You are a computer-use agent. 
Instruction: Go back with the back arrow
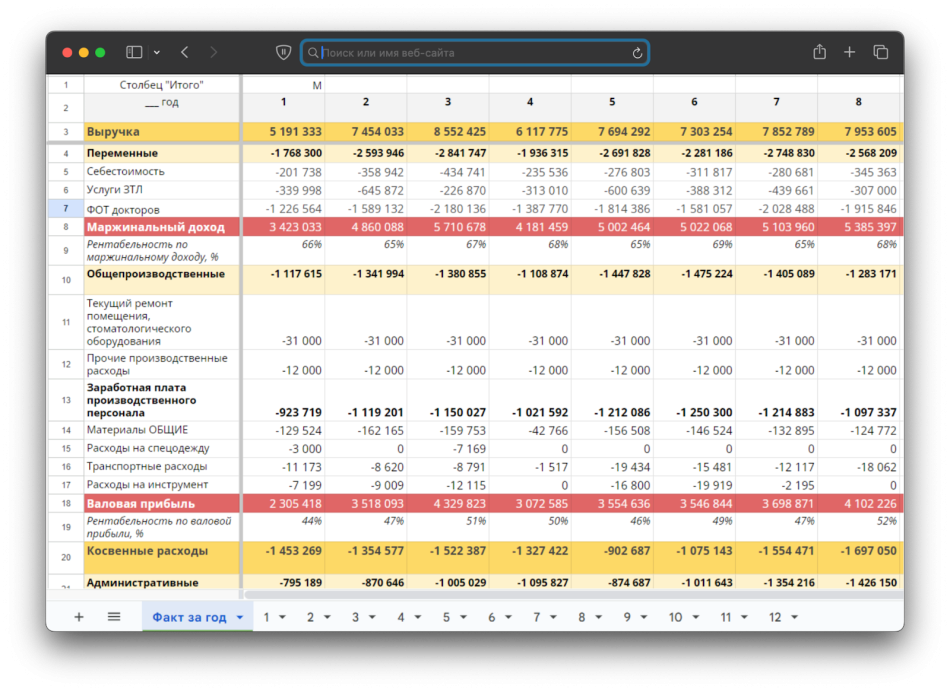click(x=185, y=52)
